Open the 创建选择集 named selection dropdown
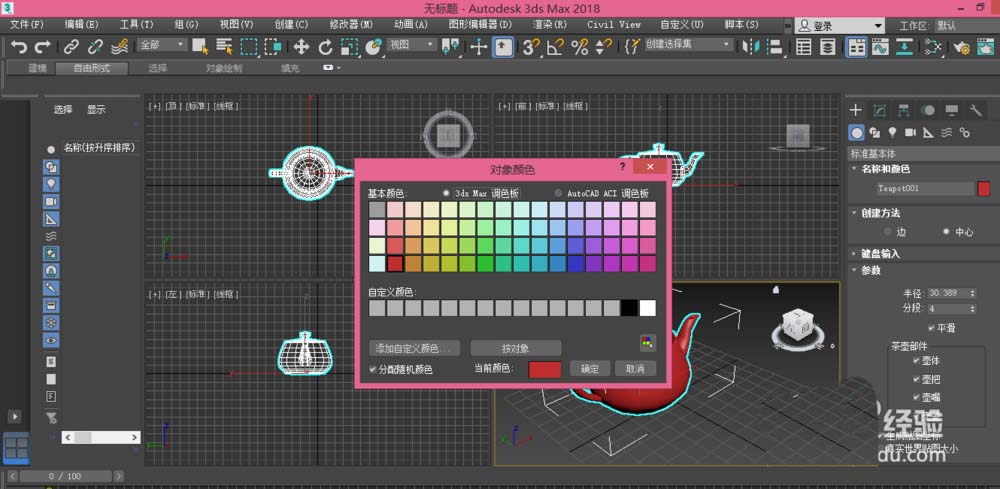The image size is (1000, 489). [x=688, y=45]
